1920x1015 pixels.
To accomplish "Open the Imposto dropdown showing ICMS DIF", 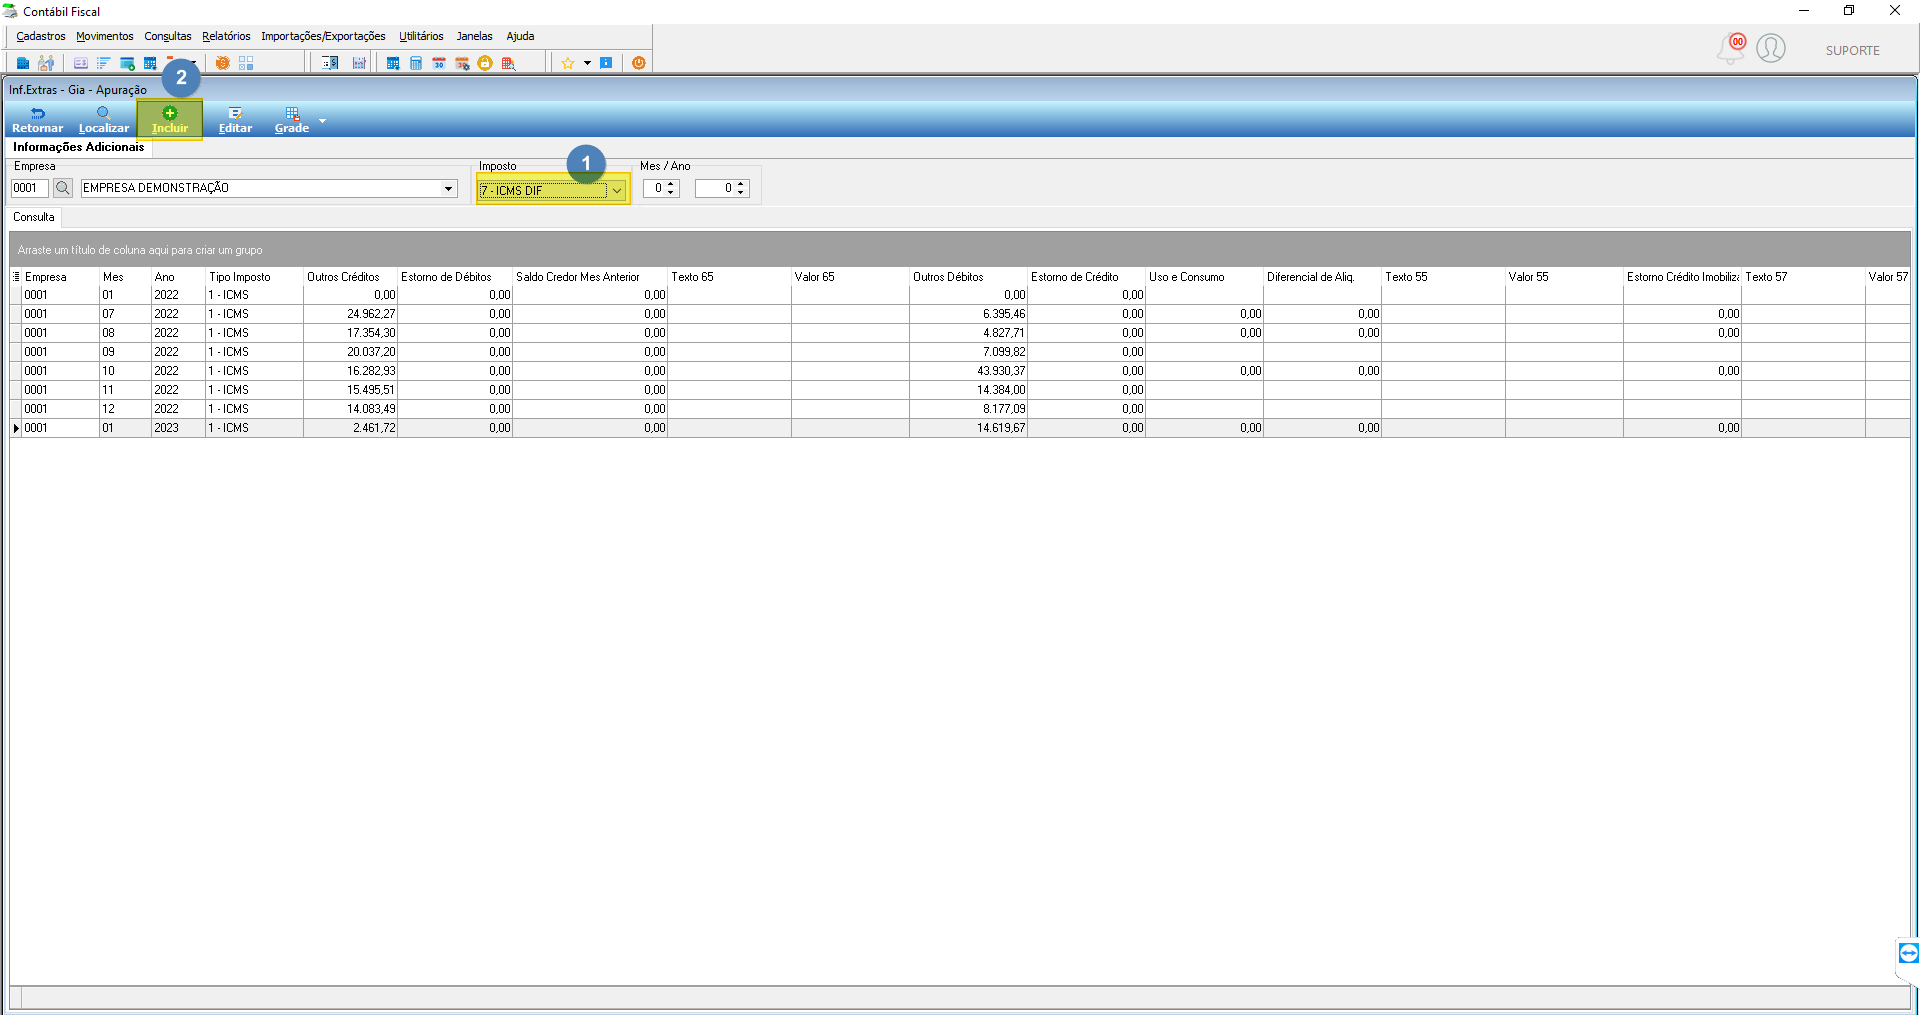I will [x=552, y=190].
